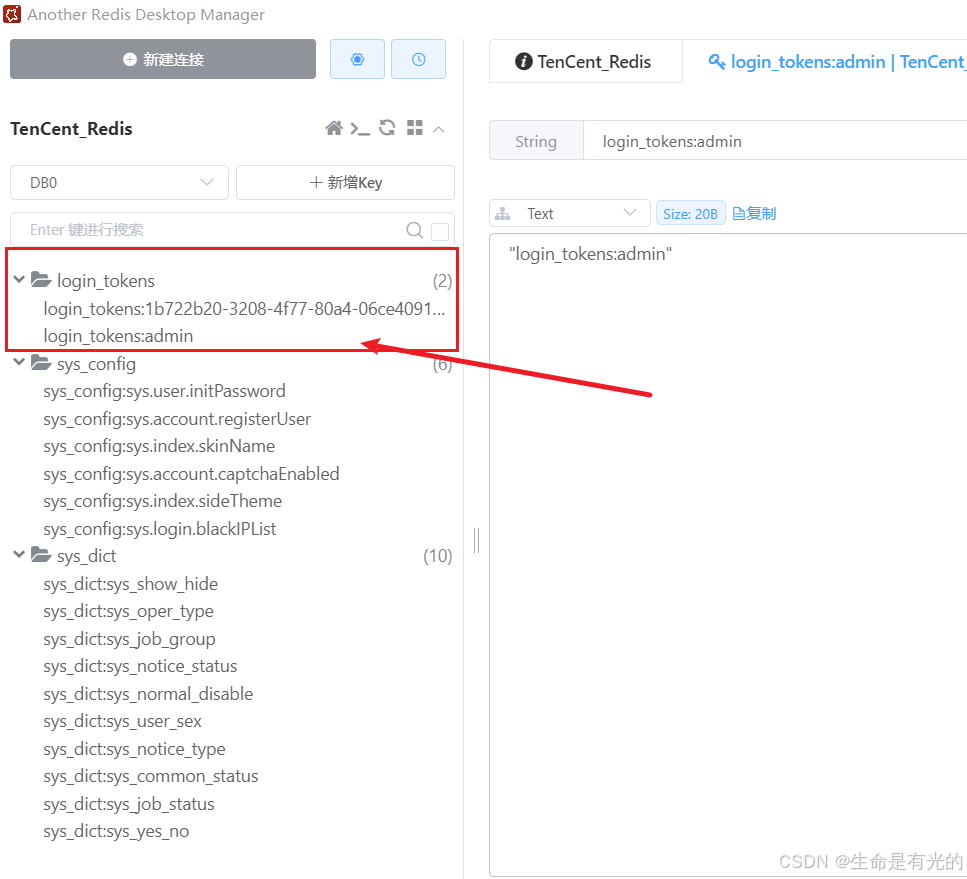Image resolution: width=967 pixels, height=879 pixels.
Task: Open sys_config:sys.account.captchaEnabled key
Action: [x=191, y=474]
